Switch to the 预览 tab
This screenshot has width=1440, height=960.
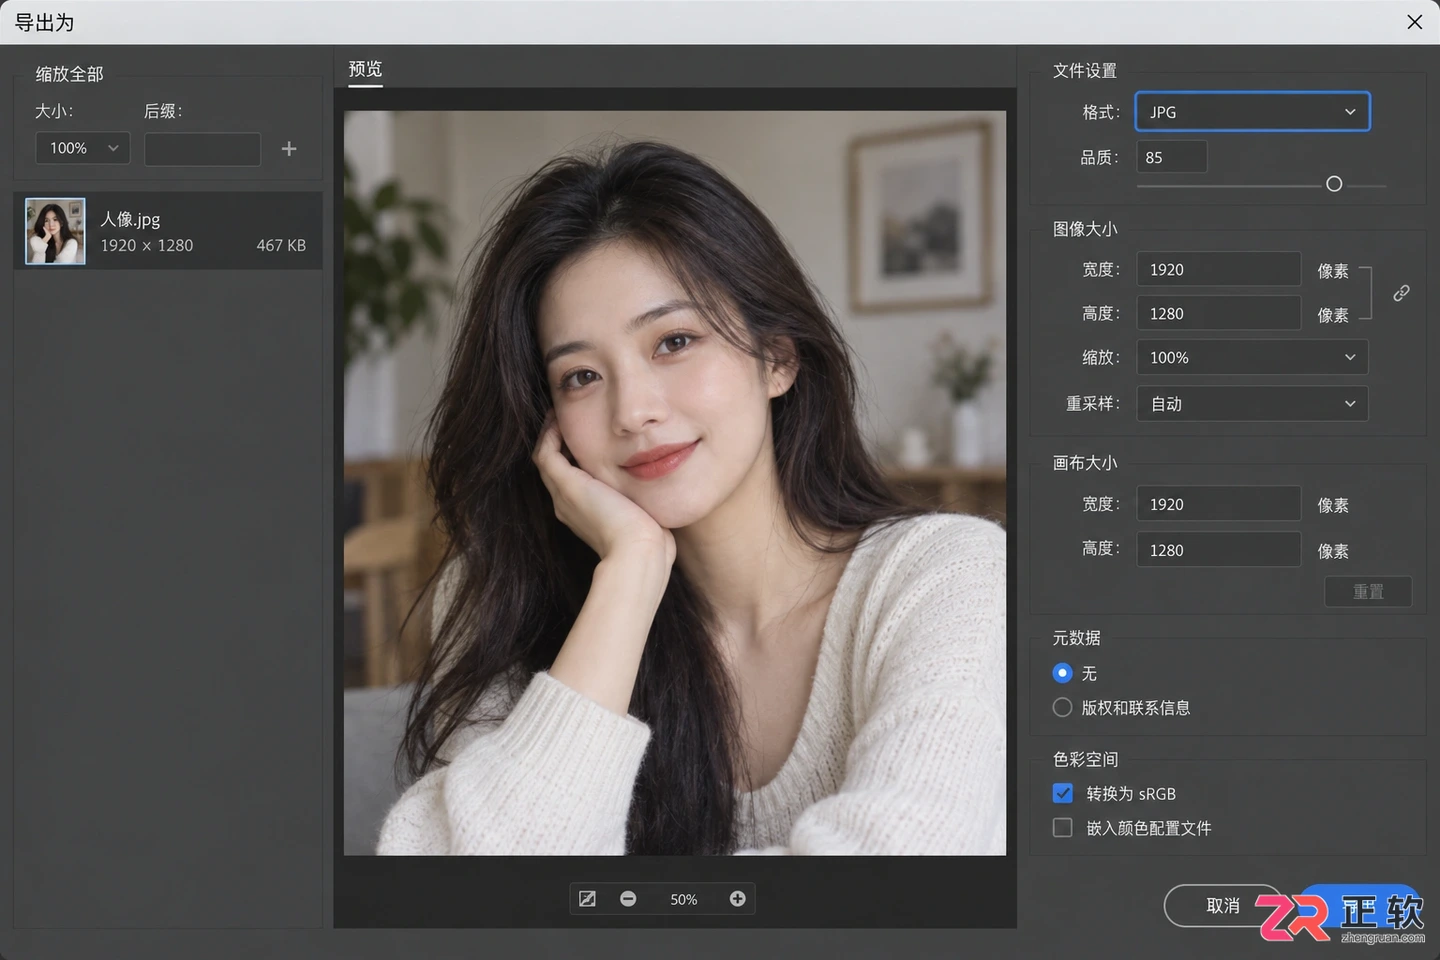[x=365, y=69]
